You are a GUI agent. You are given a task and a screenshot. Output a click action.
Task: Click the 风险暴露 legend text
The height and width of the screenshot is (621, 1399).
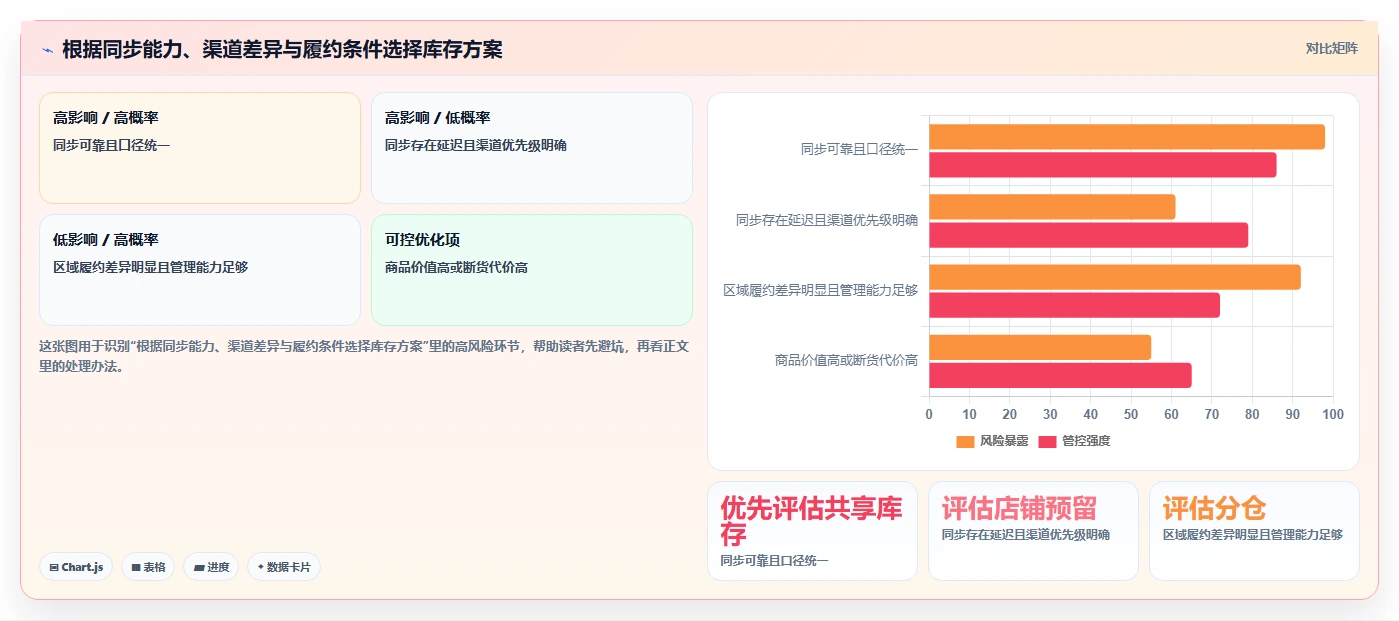1004,441
